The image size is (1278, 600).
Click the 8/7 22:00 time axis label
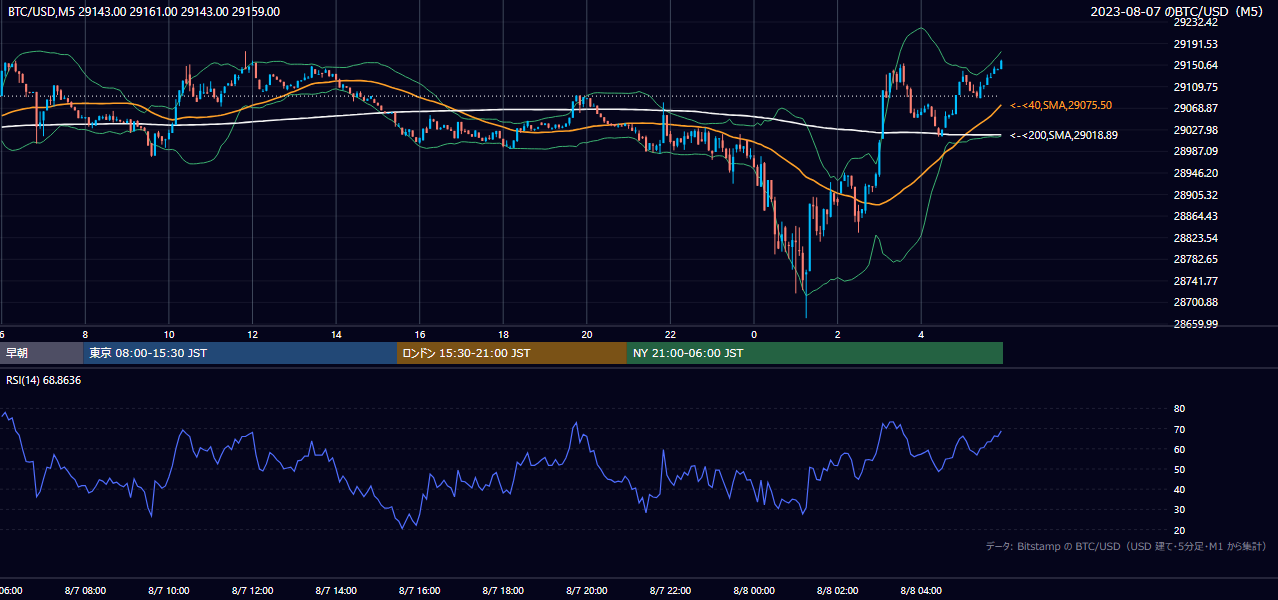coord(671,591)
